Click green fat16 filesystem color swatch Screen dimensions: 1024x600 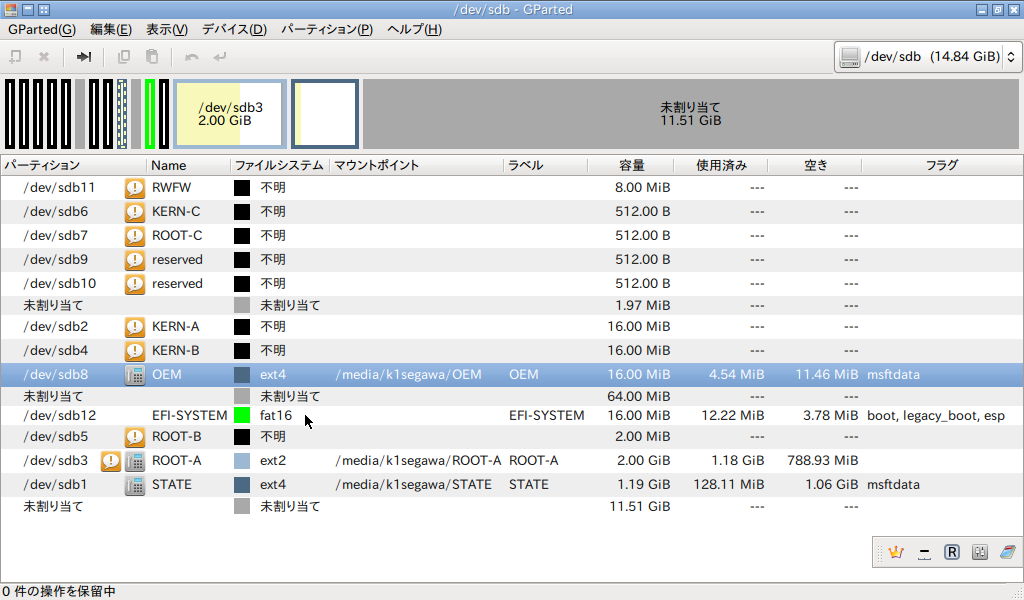pos(242,415)
